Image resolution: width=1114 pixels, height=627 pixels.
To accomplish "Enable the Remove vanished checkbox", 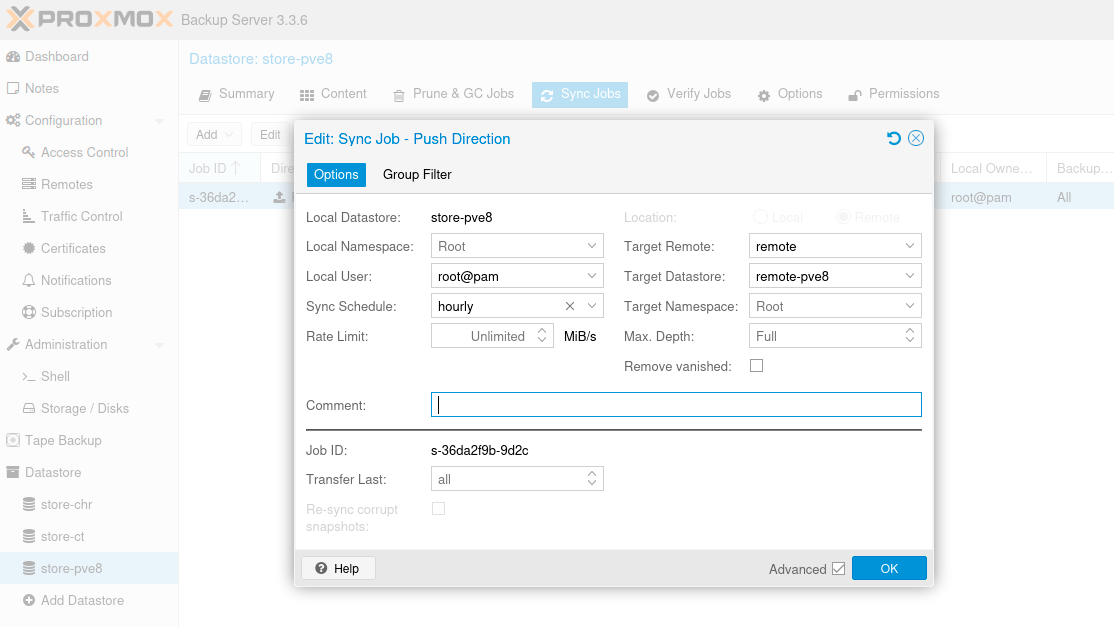I will (x=756, y=366).
